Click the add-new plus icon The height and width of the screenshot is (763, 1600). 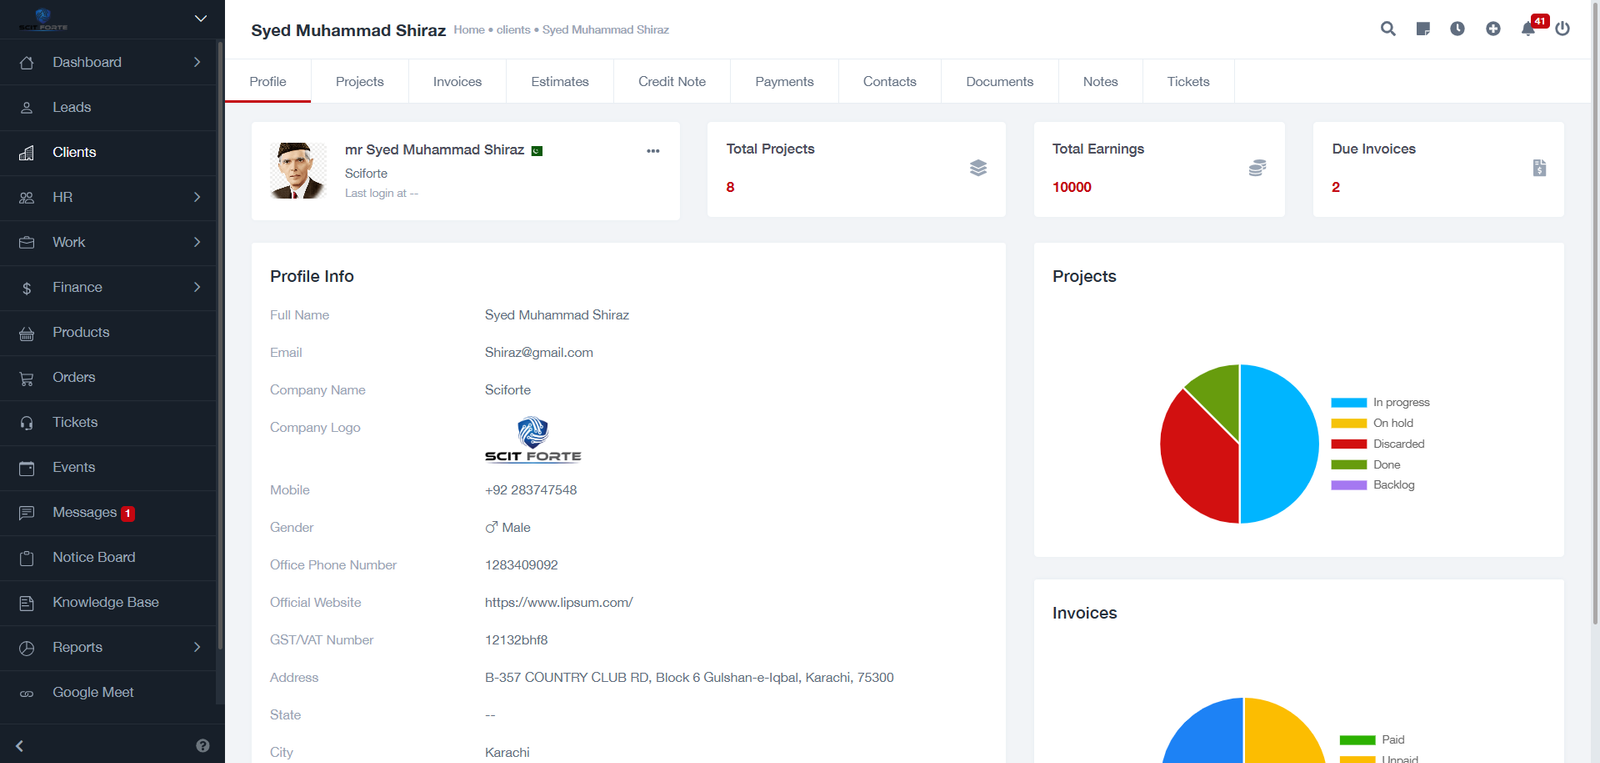click(1493, 29)
